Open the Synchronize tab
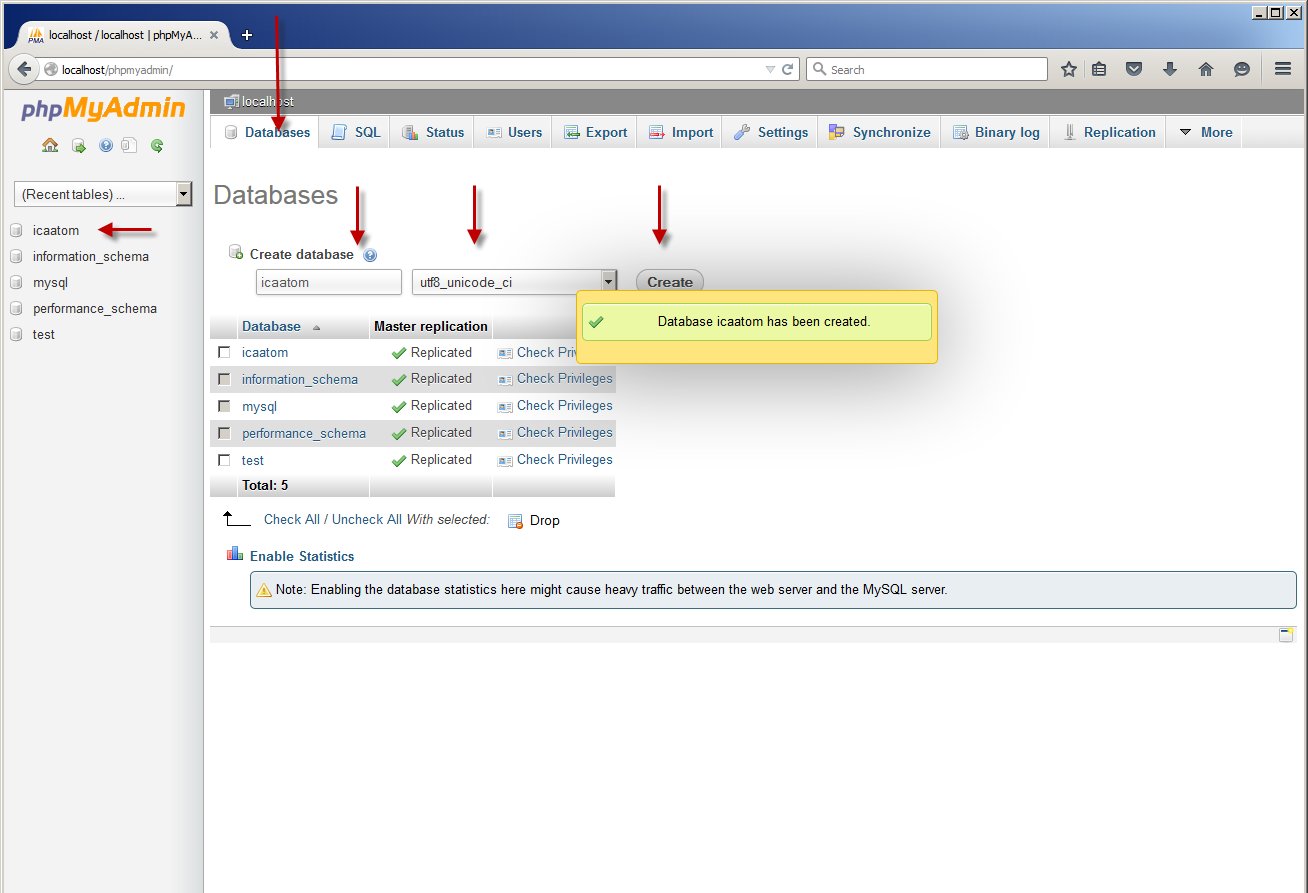1308x893 pixels. 879,132
